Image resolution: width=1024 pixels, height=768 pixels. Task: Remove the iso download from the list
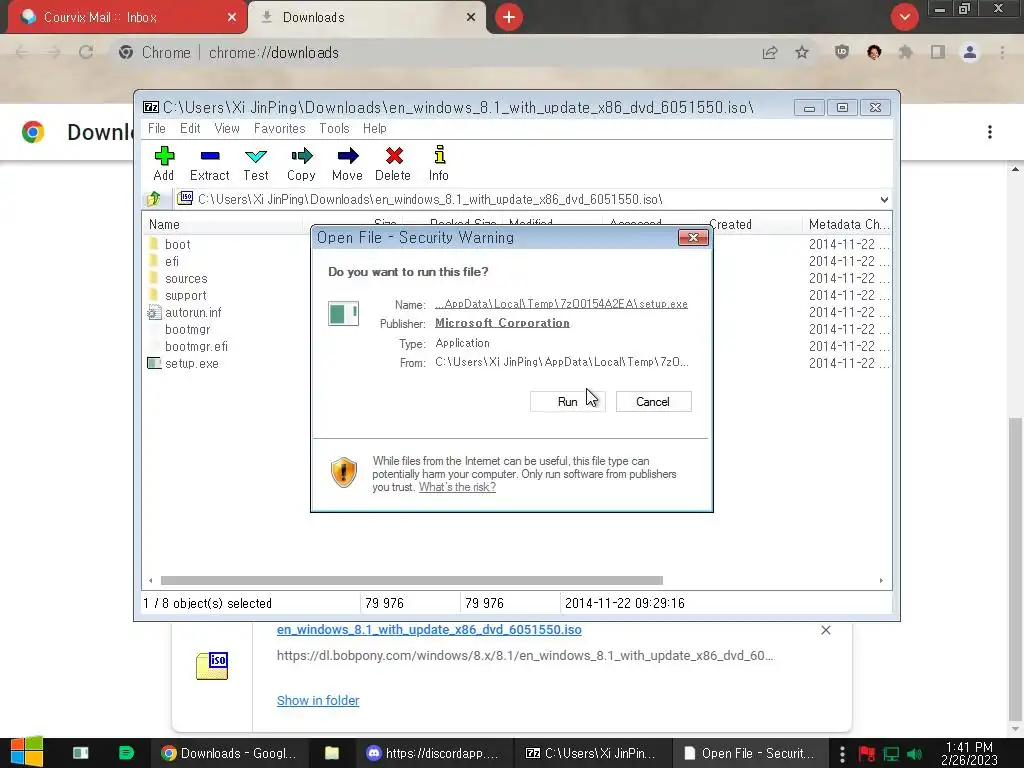coord(825,630)
